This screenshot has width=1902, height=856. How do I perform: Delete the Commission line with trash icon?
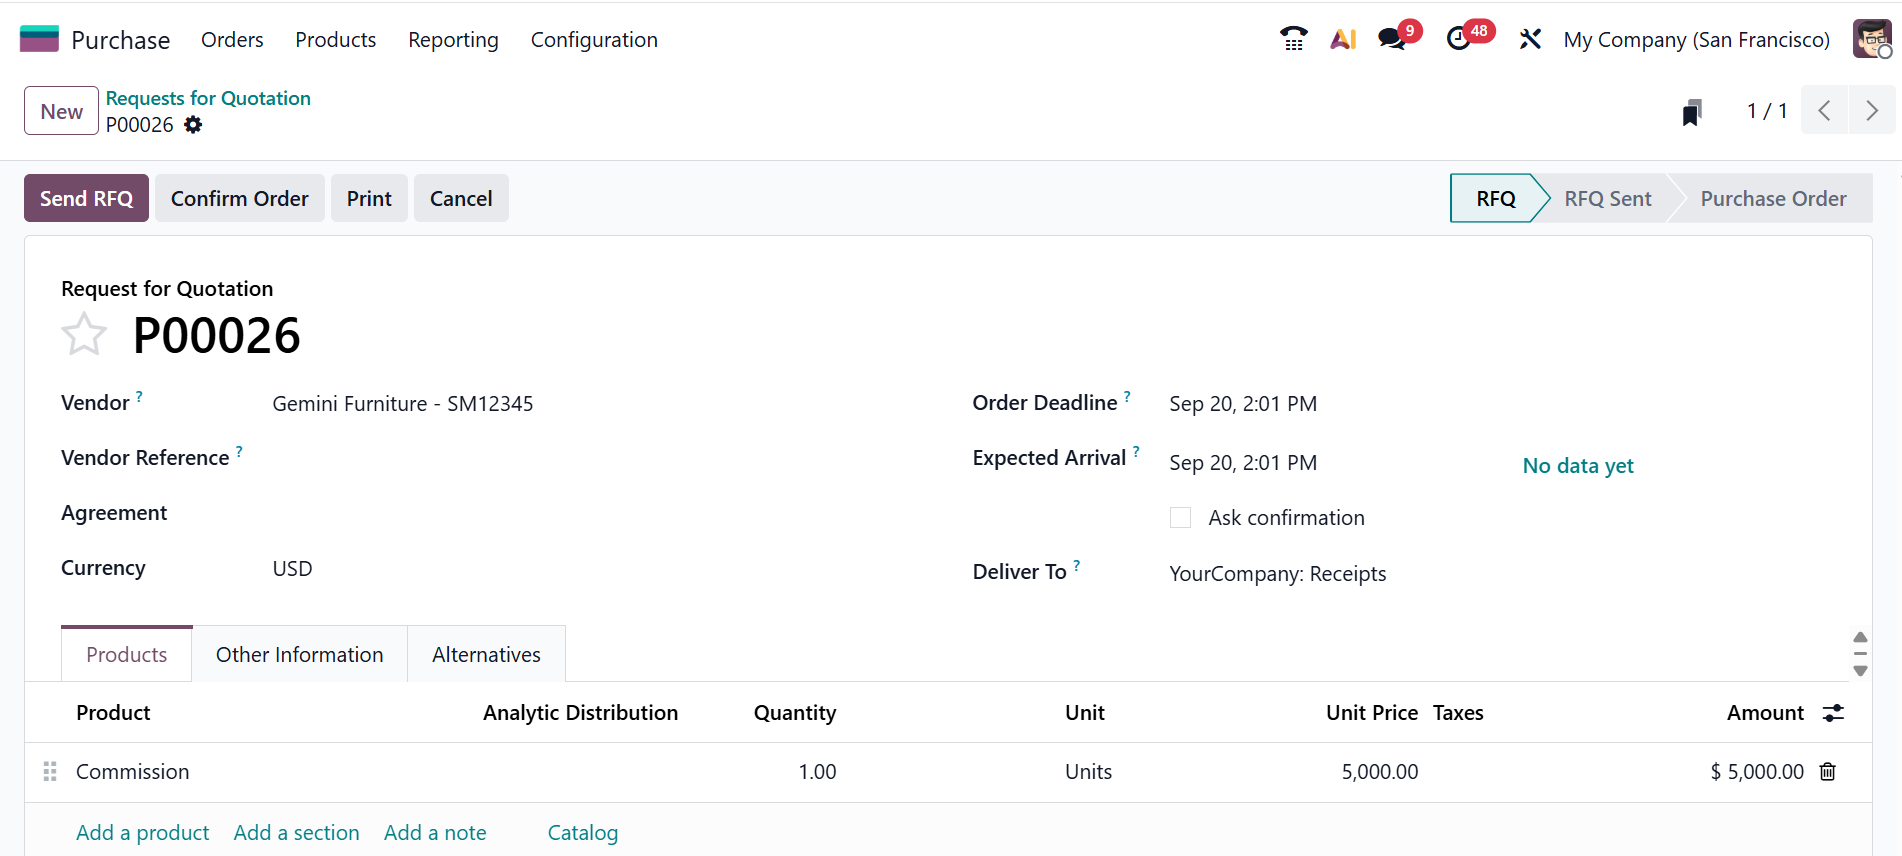click(x=1828, y=772)
